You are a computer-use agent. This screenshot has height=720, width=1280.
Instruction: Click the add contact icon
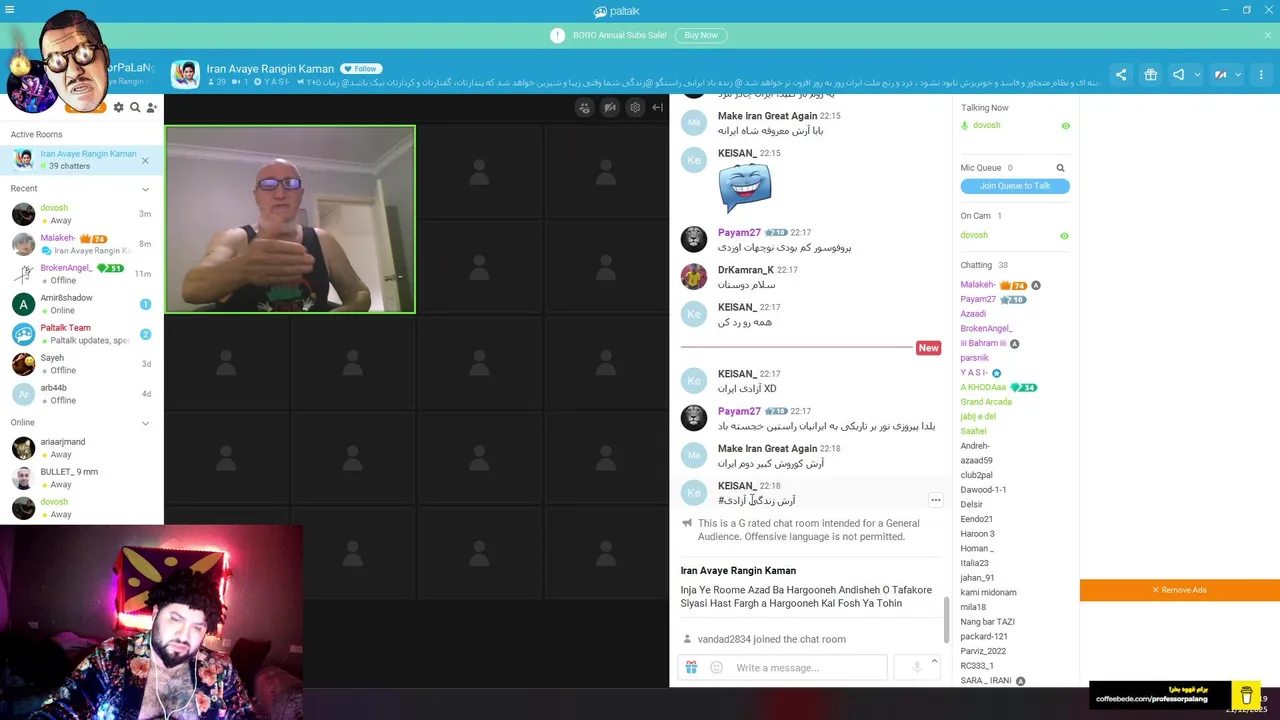click(x=152, y=107)
